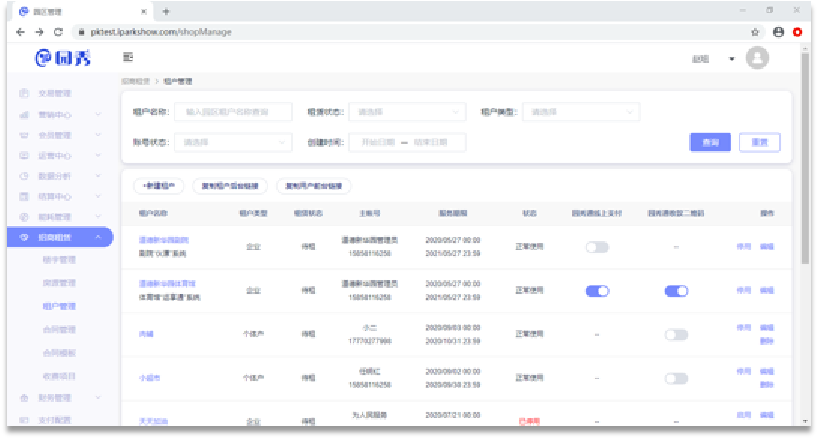Open the 租赁状态 dropdown filter

click(410, 112)
